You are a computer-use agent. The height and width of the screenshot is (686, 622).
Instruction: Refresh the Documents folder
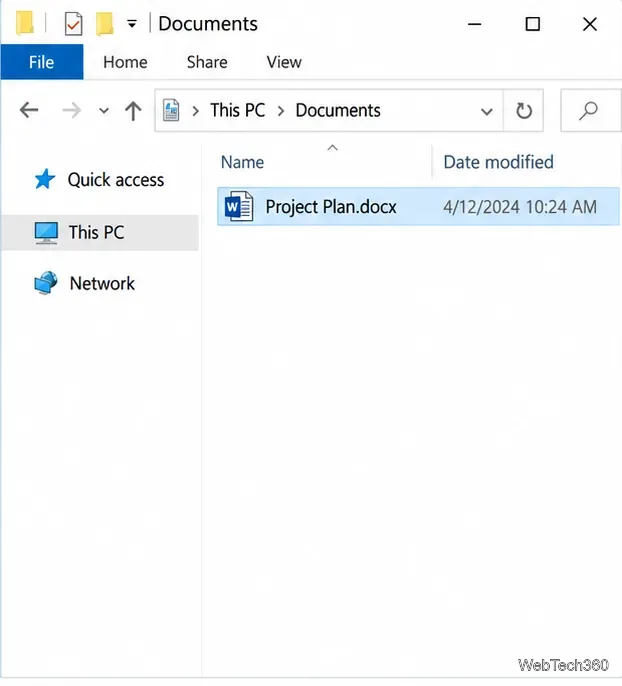coord(524,111)
